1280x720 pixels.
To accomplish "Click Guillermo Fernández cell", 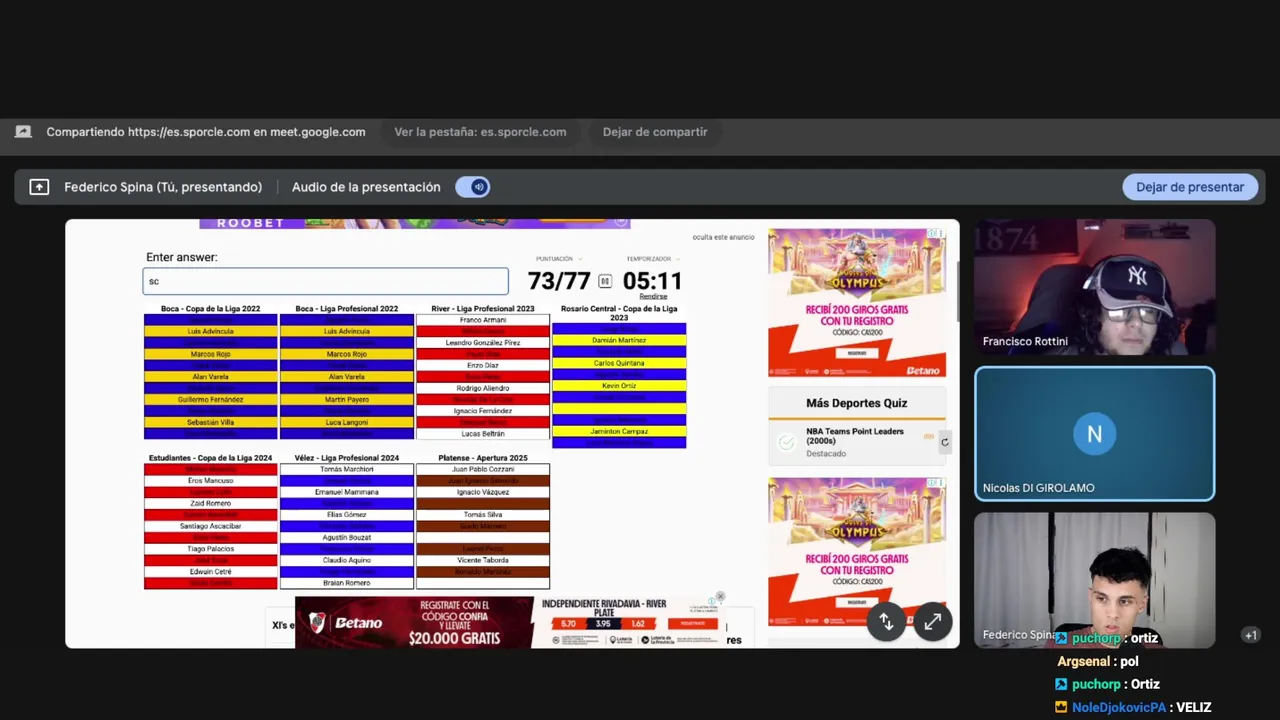I will 210,399.
